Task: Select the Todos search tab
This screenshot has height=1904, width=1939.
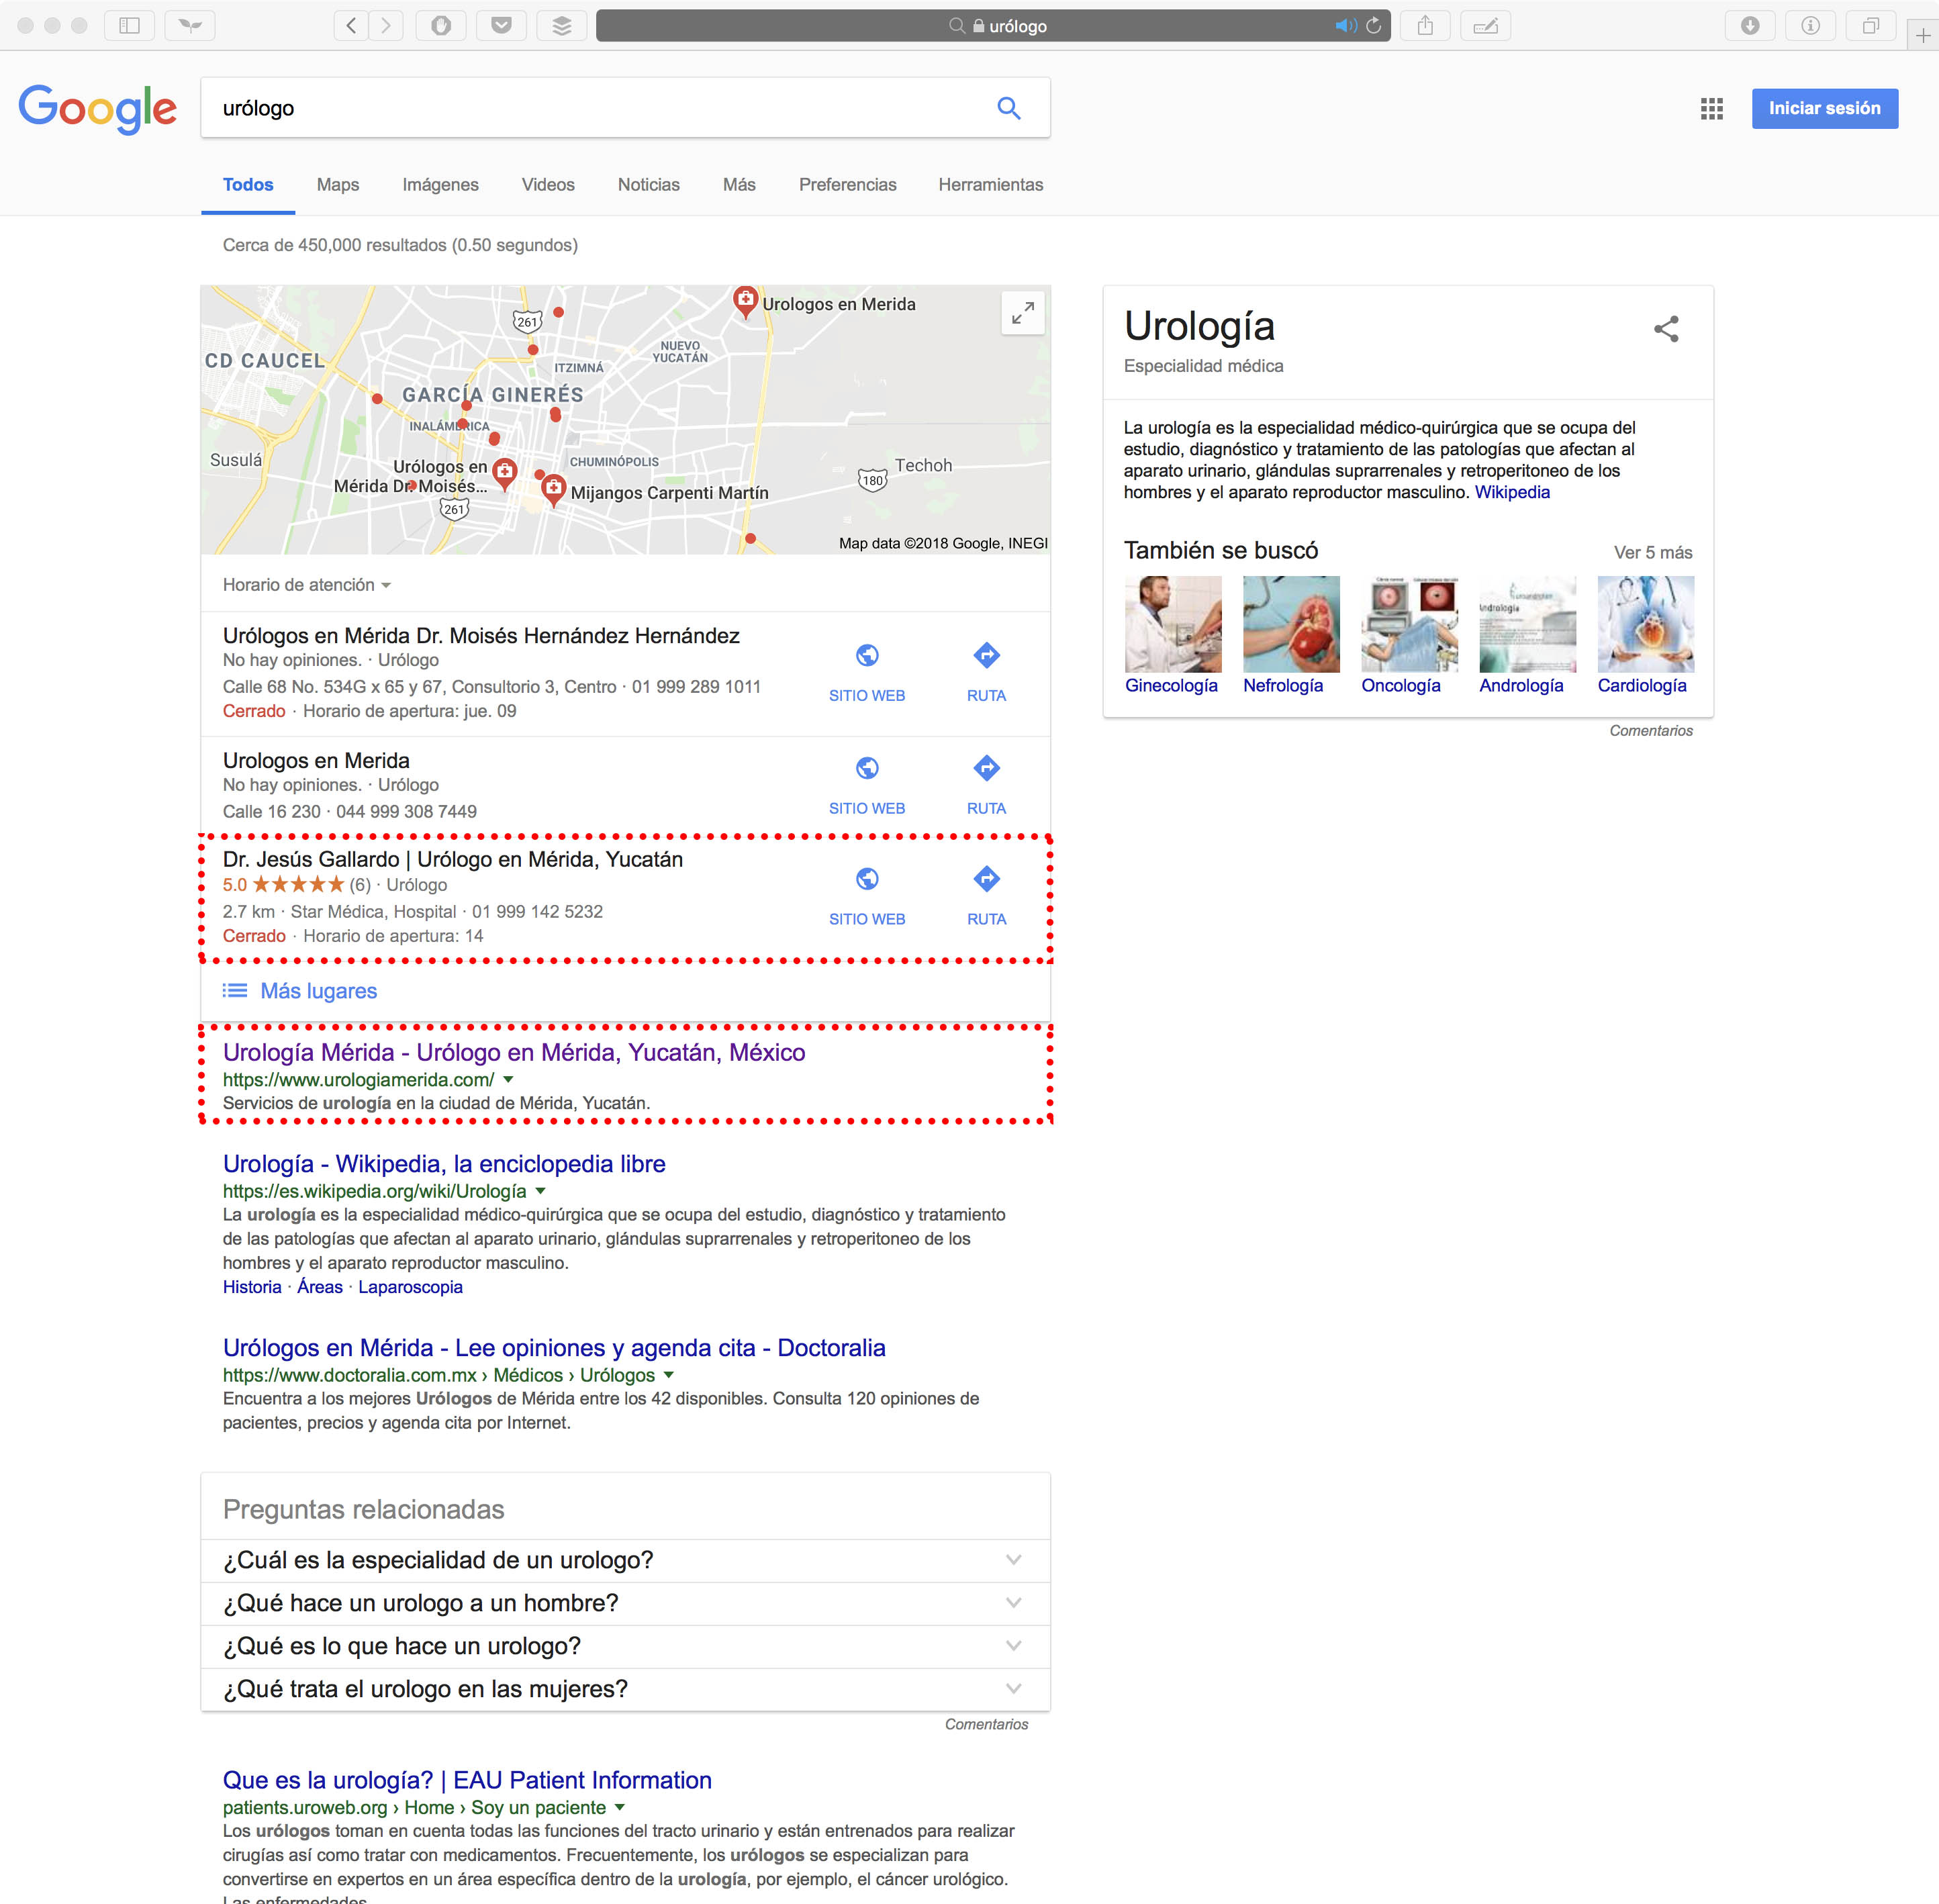Action: pyautogui.click(x=248, y=185)
